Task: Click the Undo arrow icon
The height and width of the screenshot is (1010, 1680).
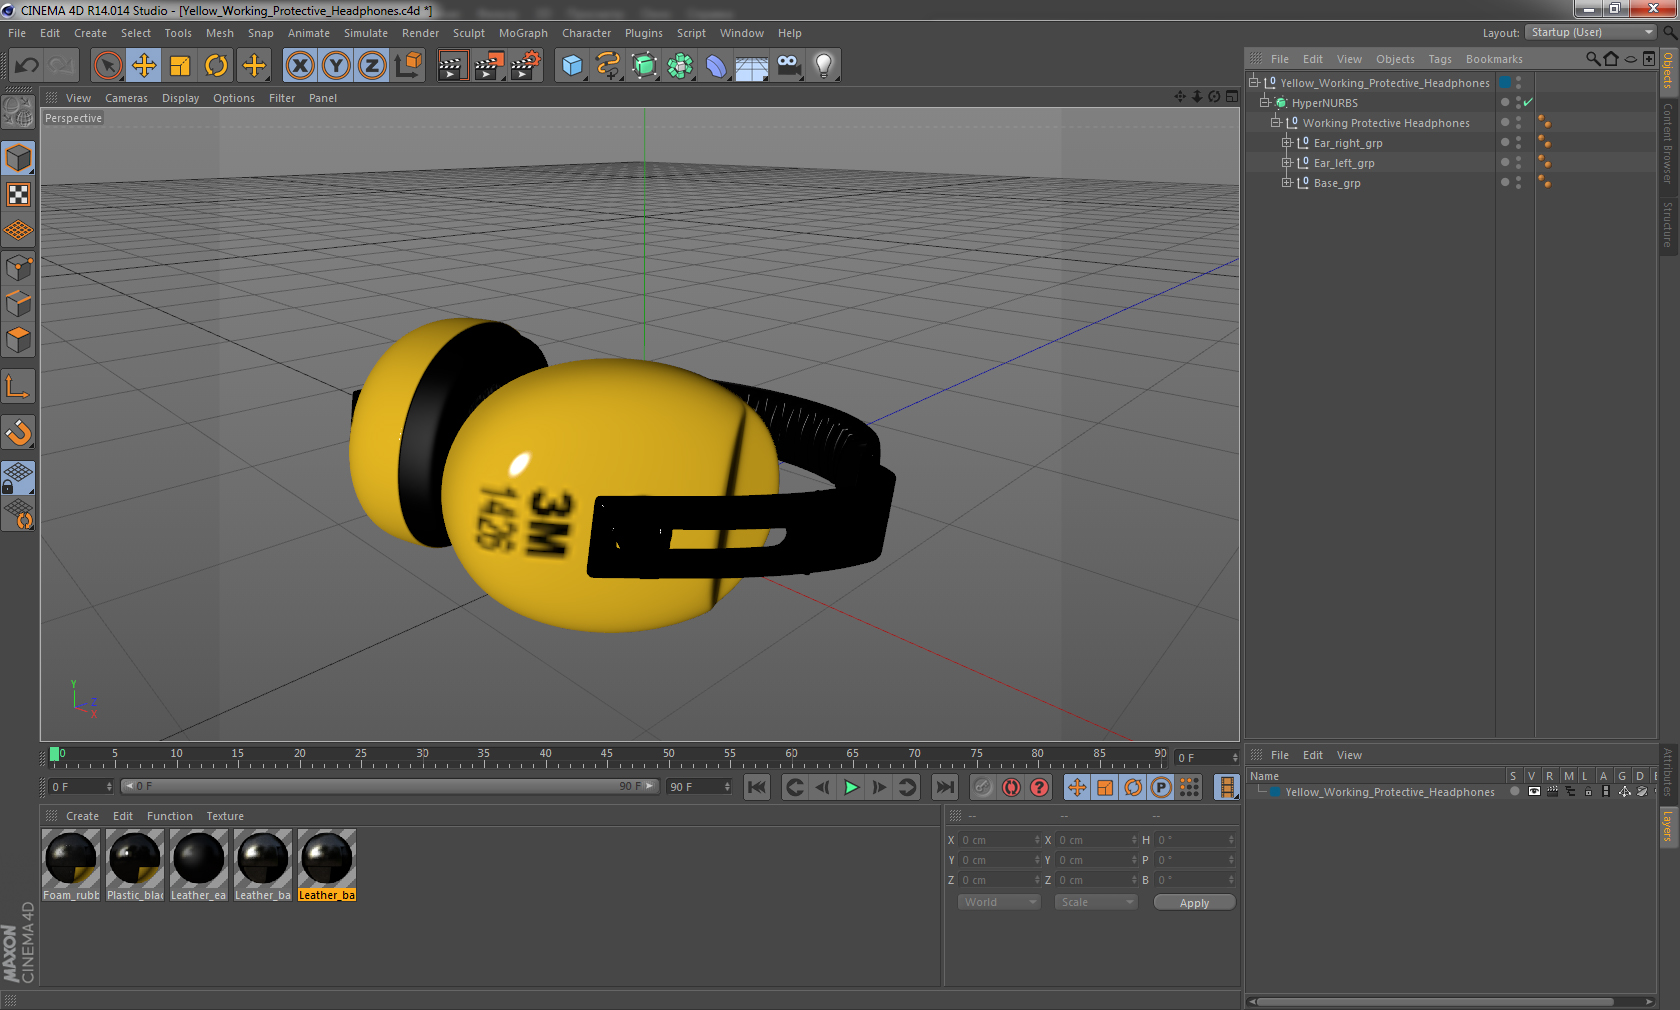Action: click(x=27, y=66)
